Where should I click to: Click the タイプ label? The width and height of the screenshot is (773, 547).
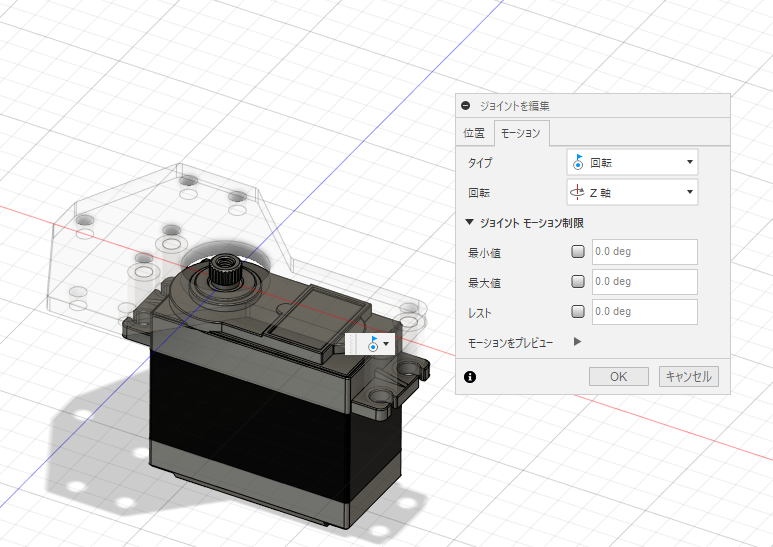480,163
